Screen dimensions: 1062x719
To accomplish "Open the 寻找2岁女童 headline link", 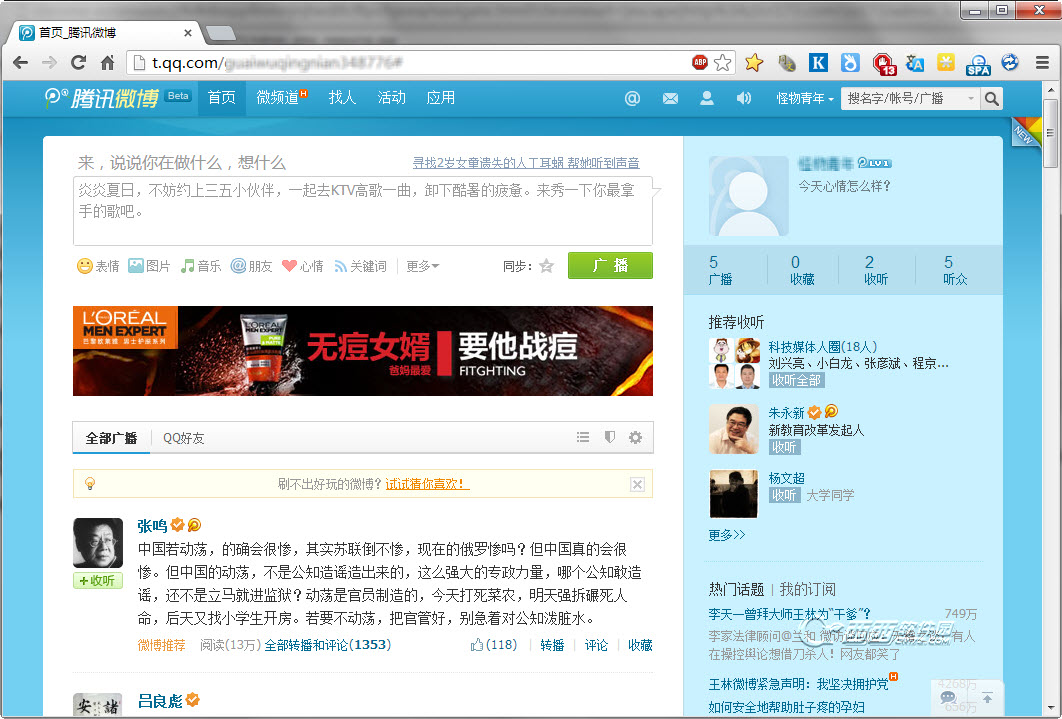I will coord(526,162).
